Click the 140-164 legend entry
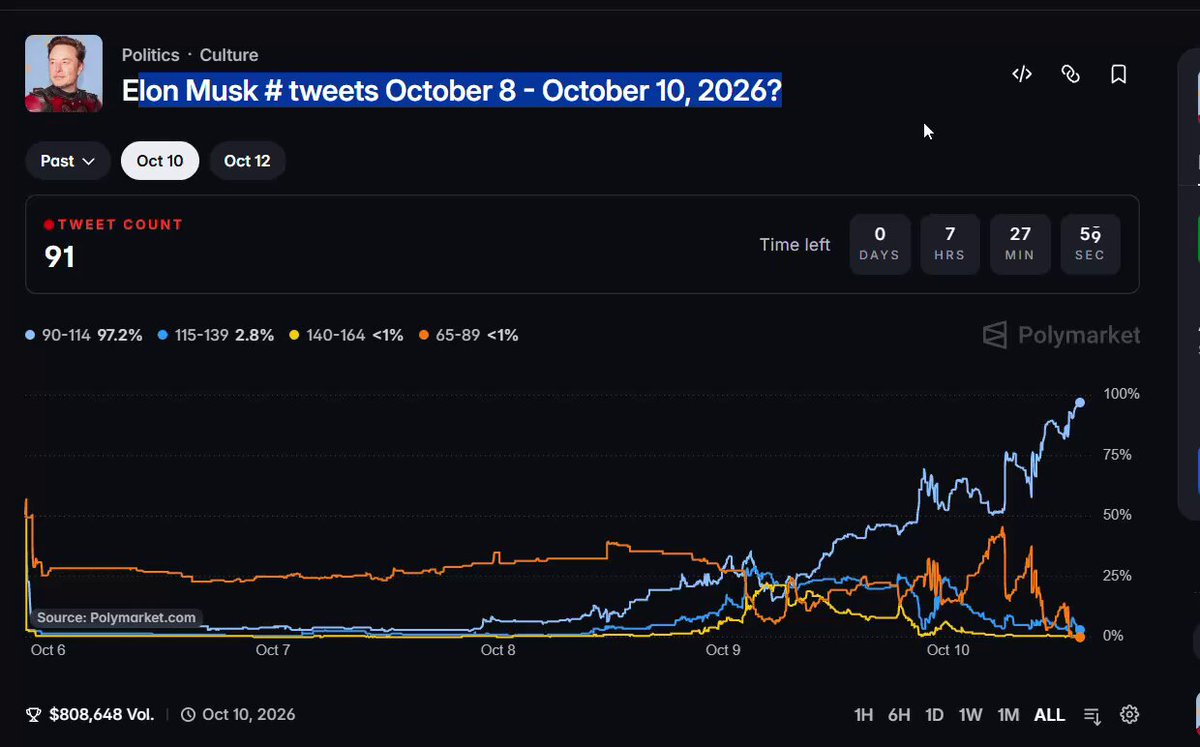 [346, 335]
